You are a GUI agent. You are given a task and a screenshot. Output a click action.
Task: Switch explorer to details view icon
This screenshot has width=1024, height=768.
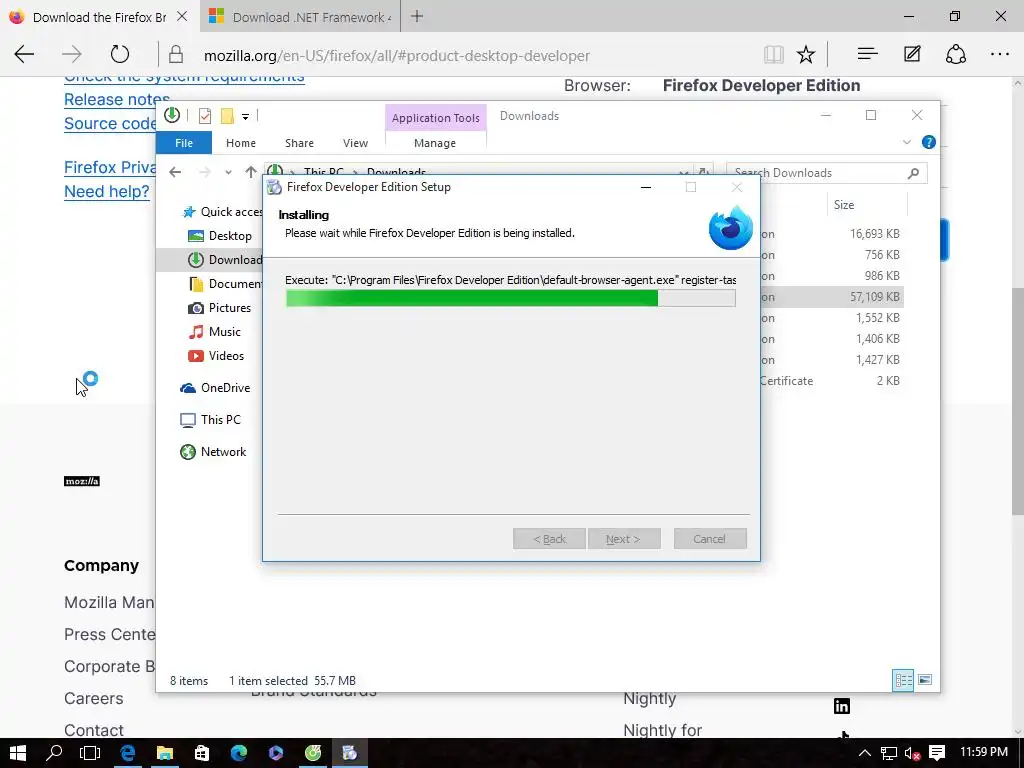(x=903, y=680)
